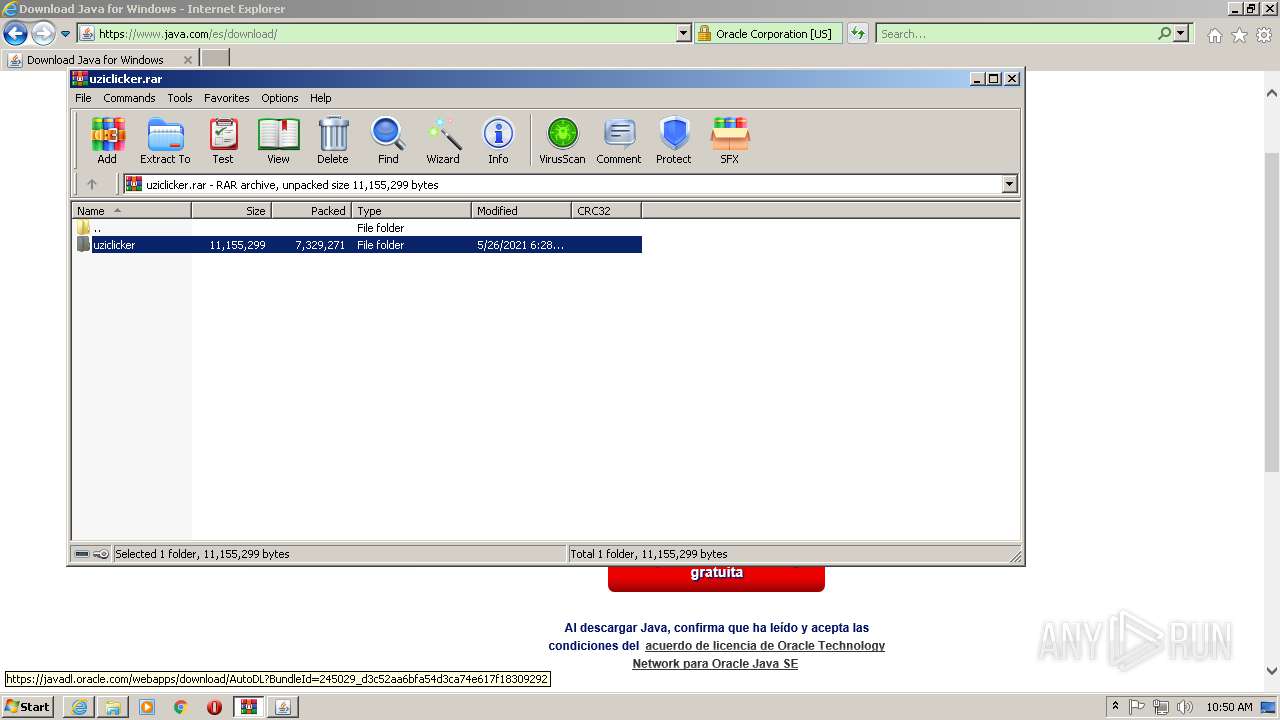Open the Wizard tool icon
Viewport: 1280px width, 720px height.
[443, 140]
